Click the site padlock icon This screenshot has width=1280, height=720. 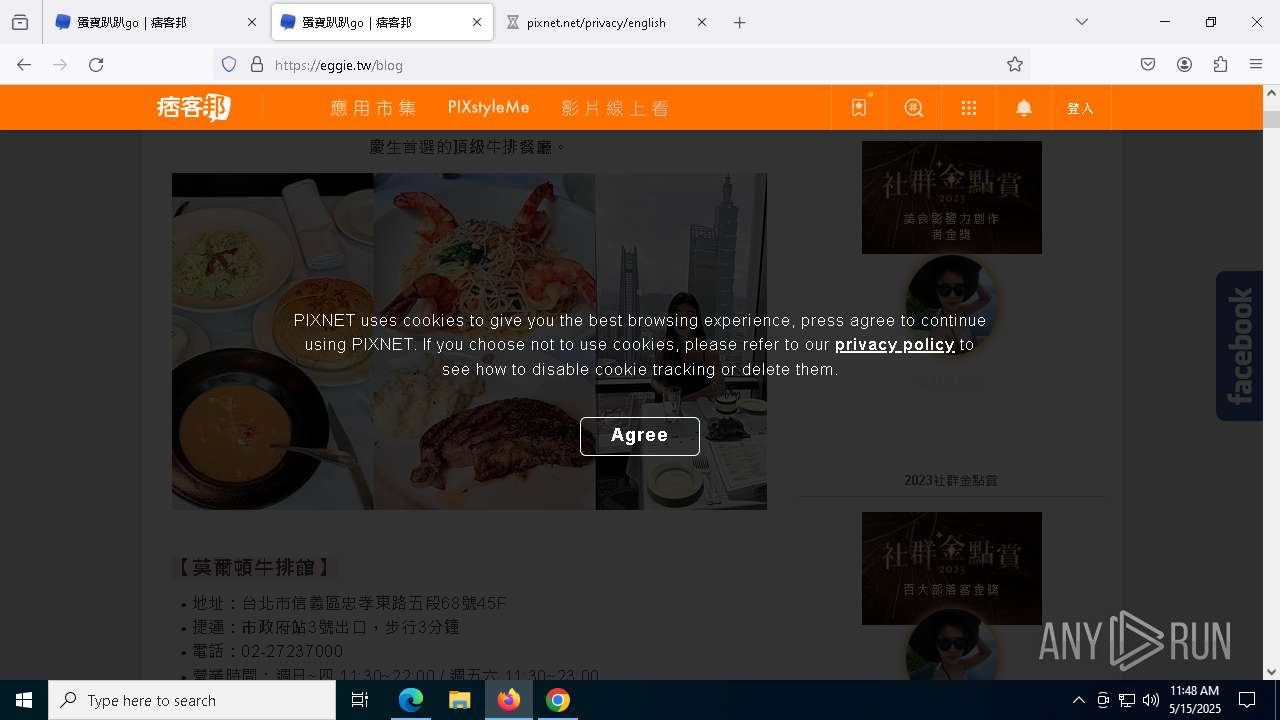click(x=257, y=65)
